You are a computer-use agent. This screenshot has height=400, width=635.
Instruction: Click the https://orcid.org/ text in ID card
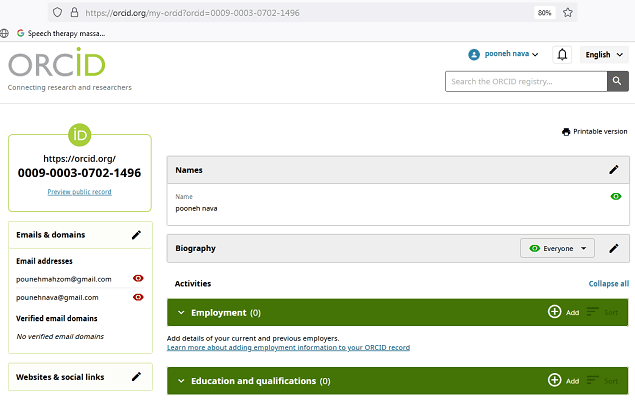[x=79, y=159]
